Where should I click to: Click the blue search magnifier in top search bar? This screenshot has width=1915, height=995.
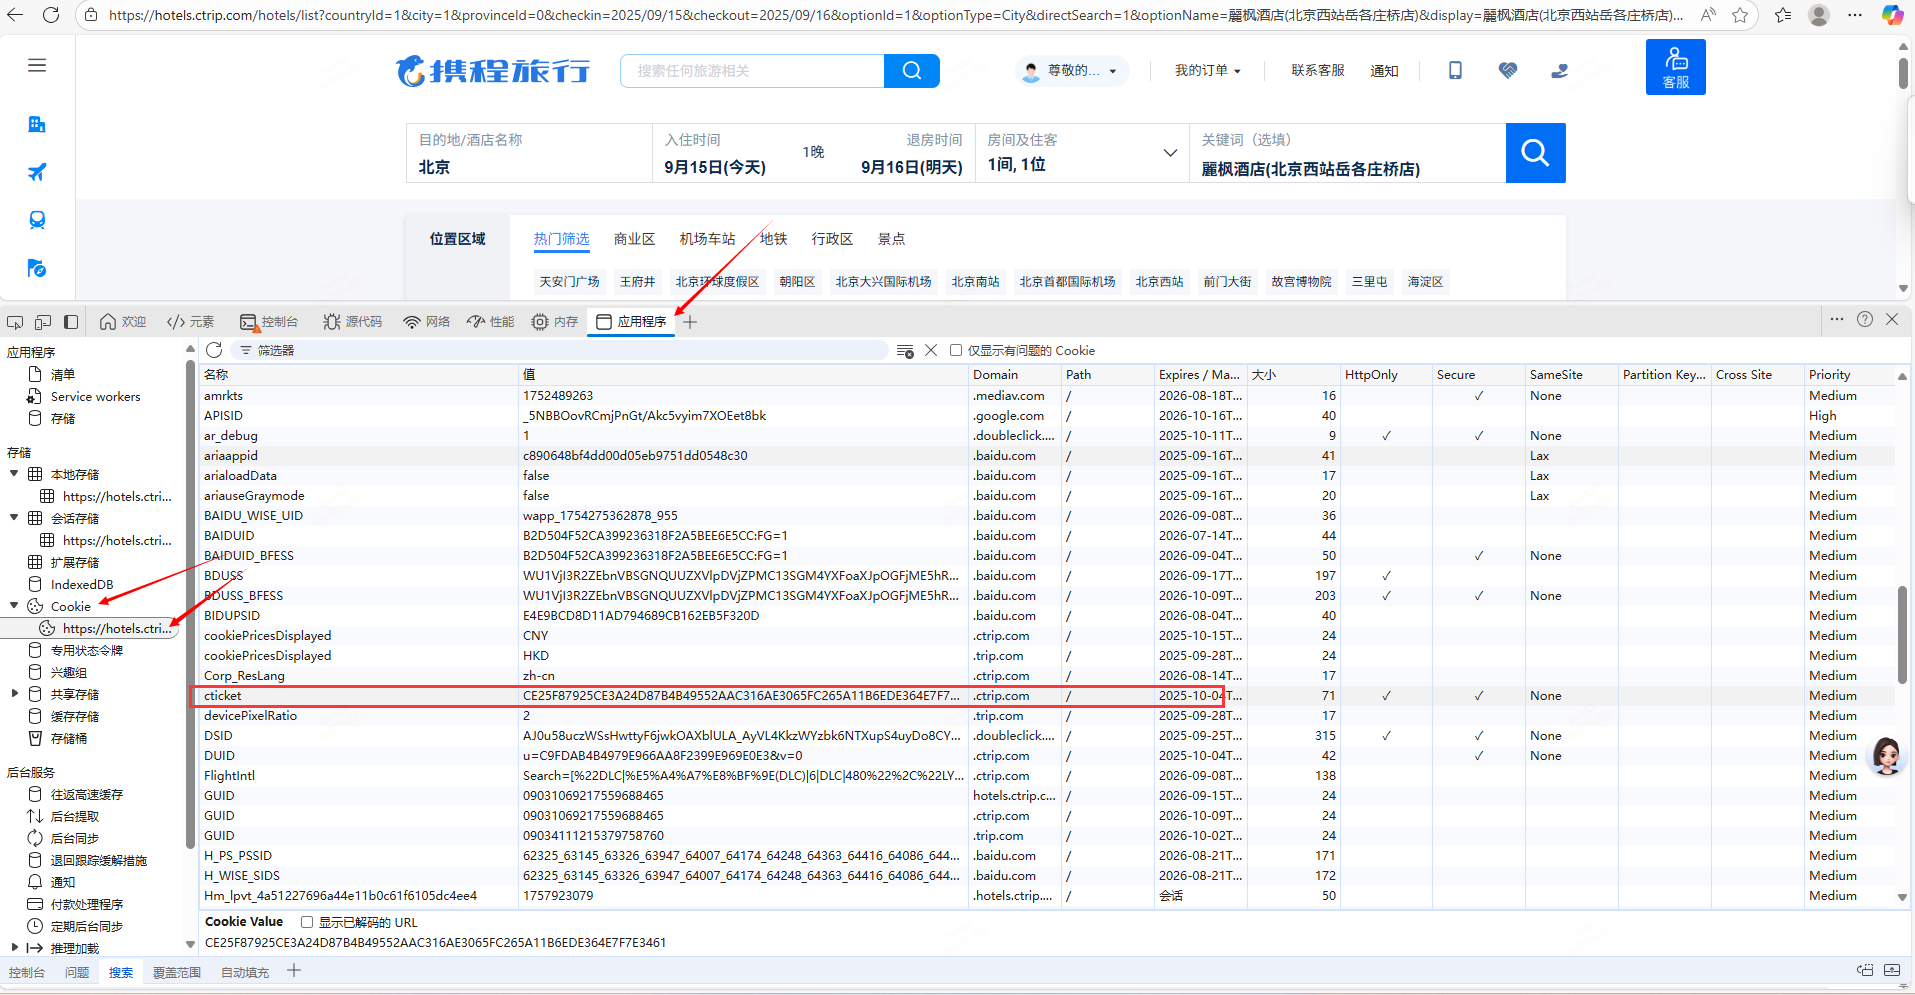click(x=912, y=71)
